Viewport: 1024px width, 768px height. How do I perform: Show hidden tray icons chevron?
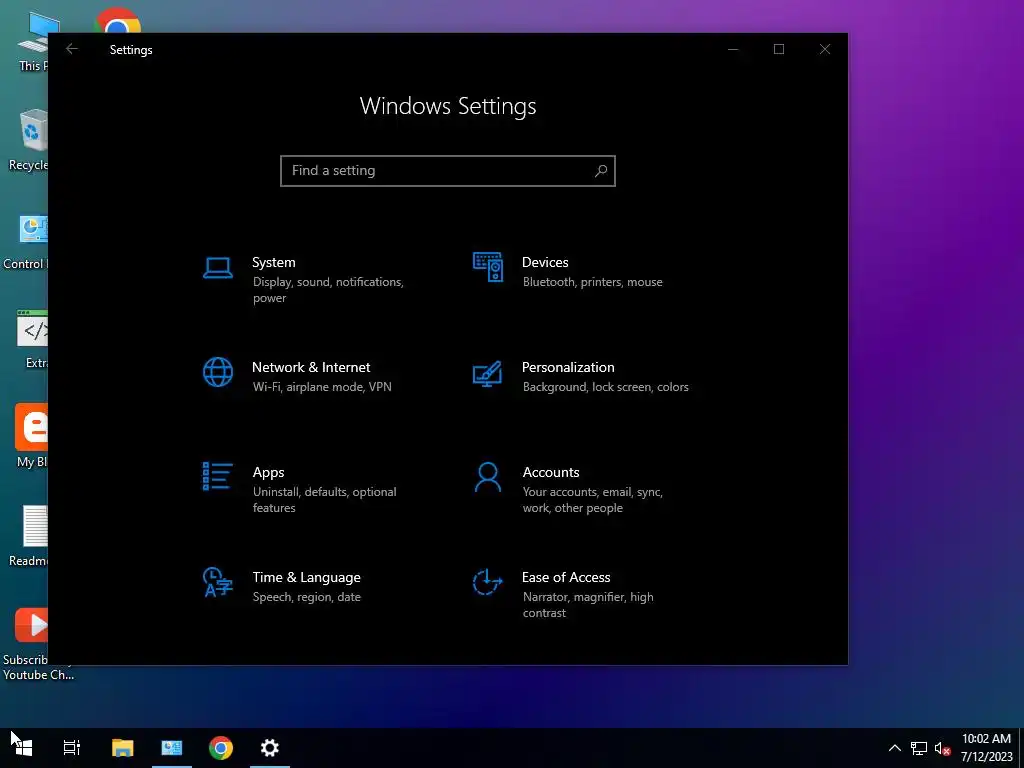tap(895, 748)
